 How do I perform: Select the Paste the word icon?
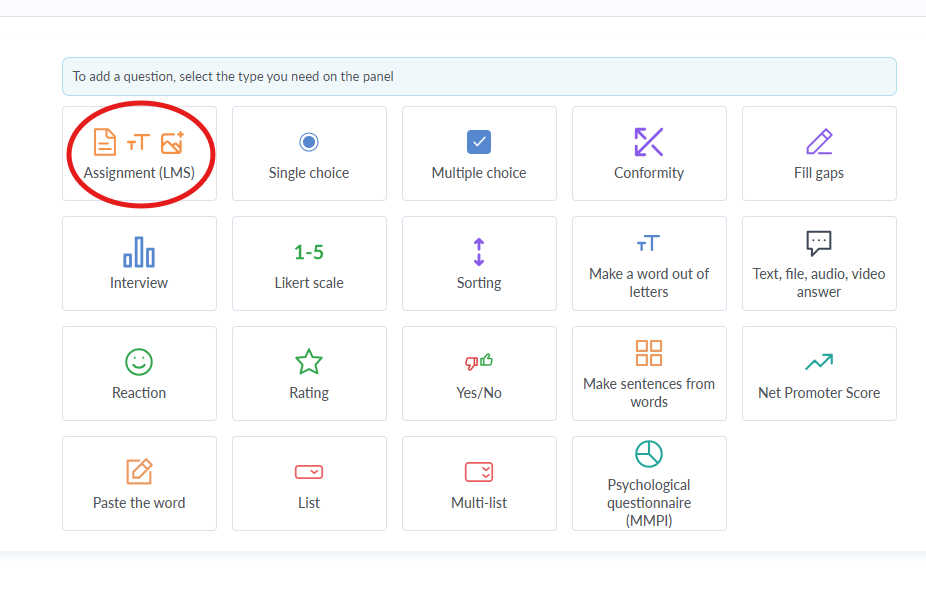point(139,472)
